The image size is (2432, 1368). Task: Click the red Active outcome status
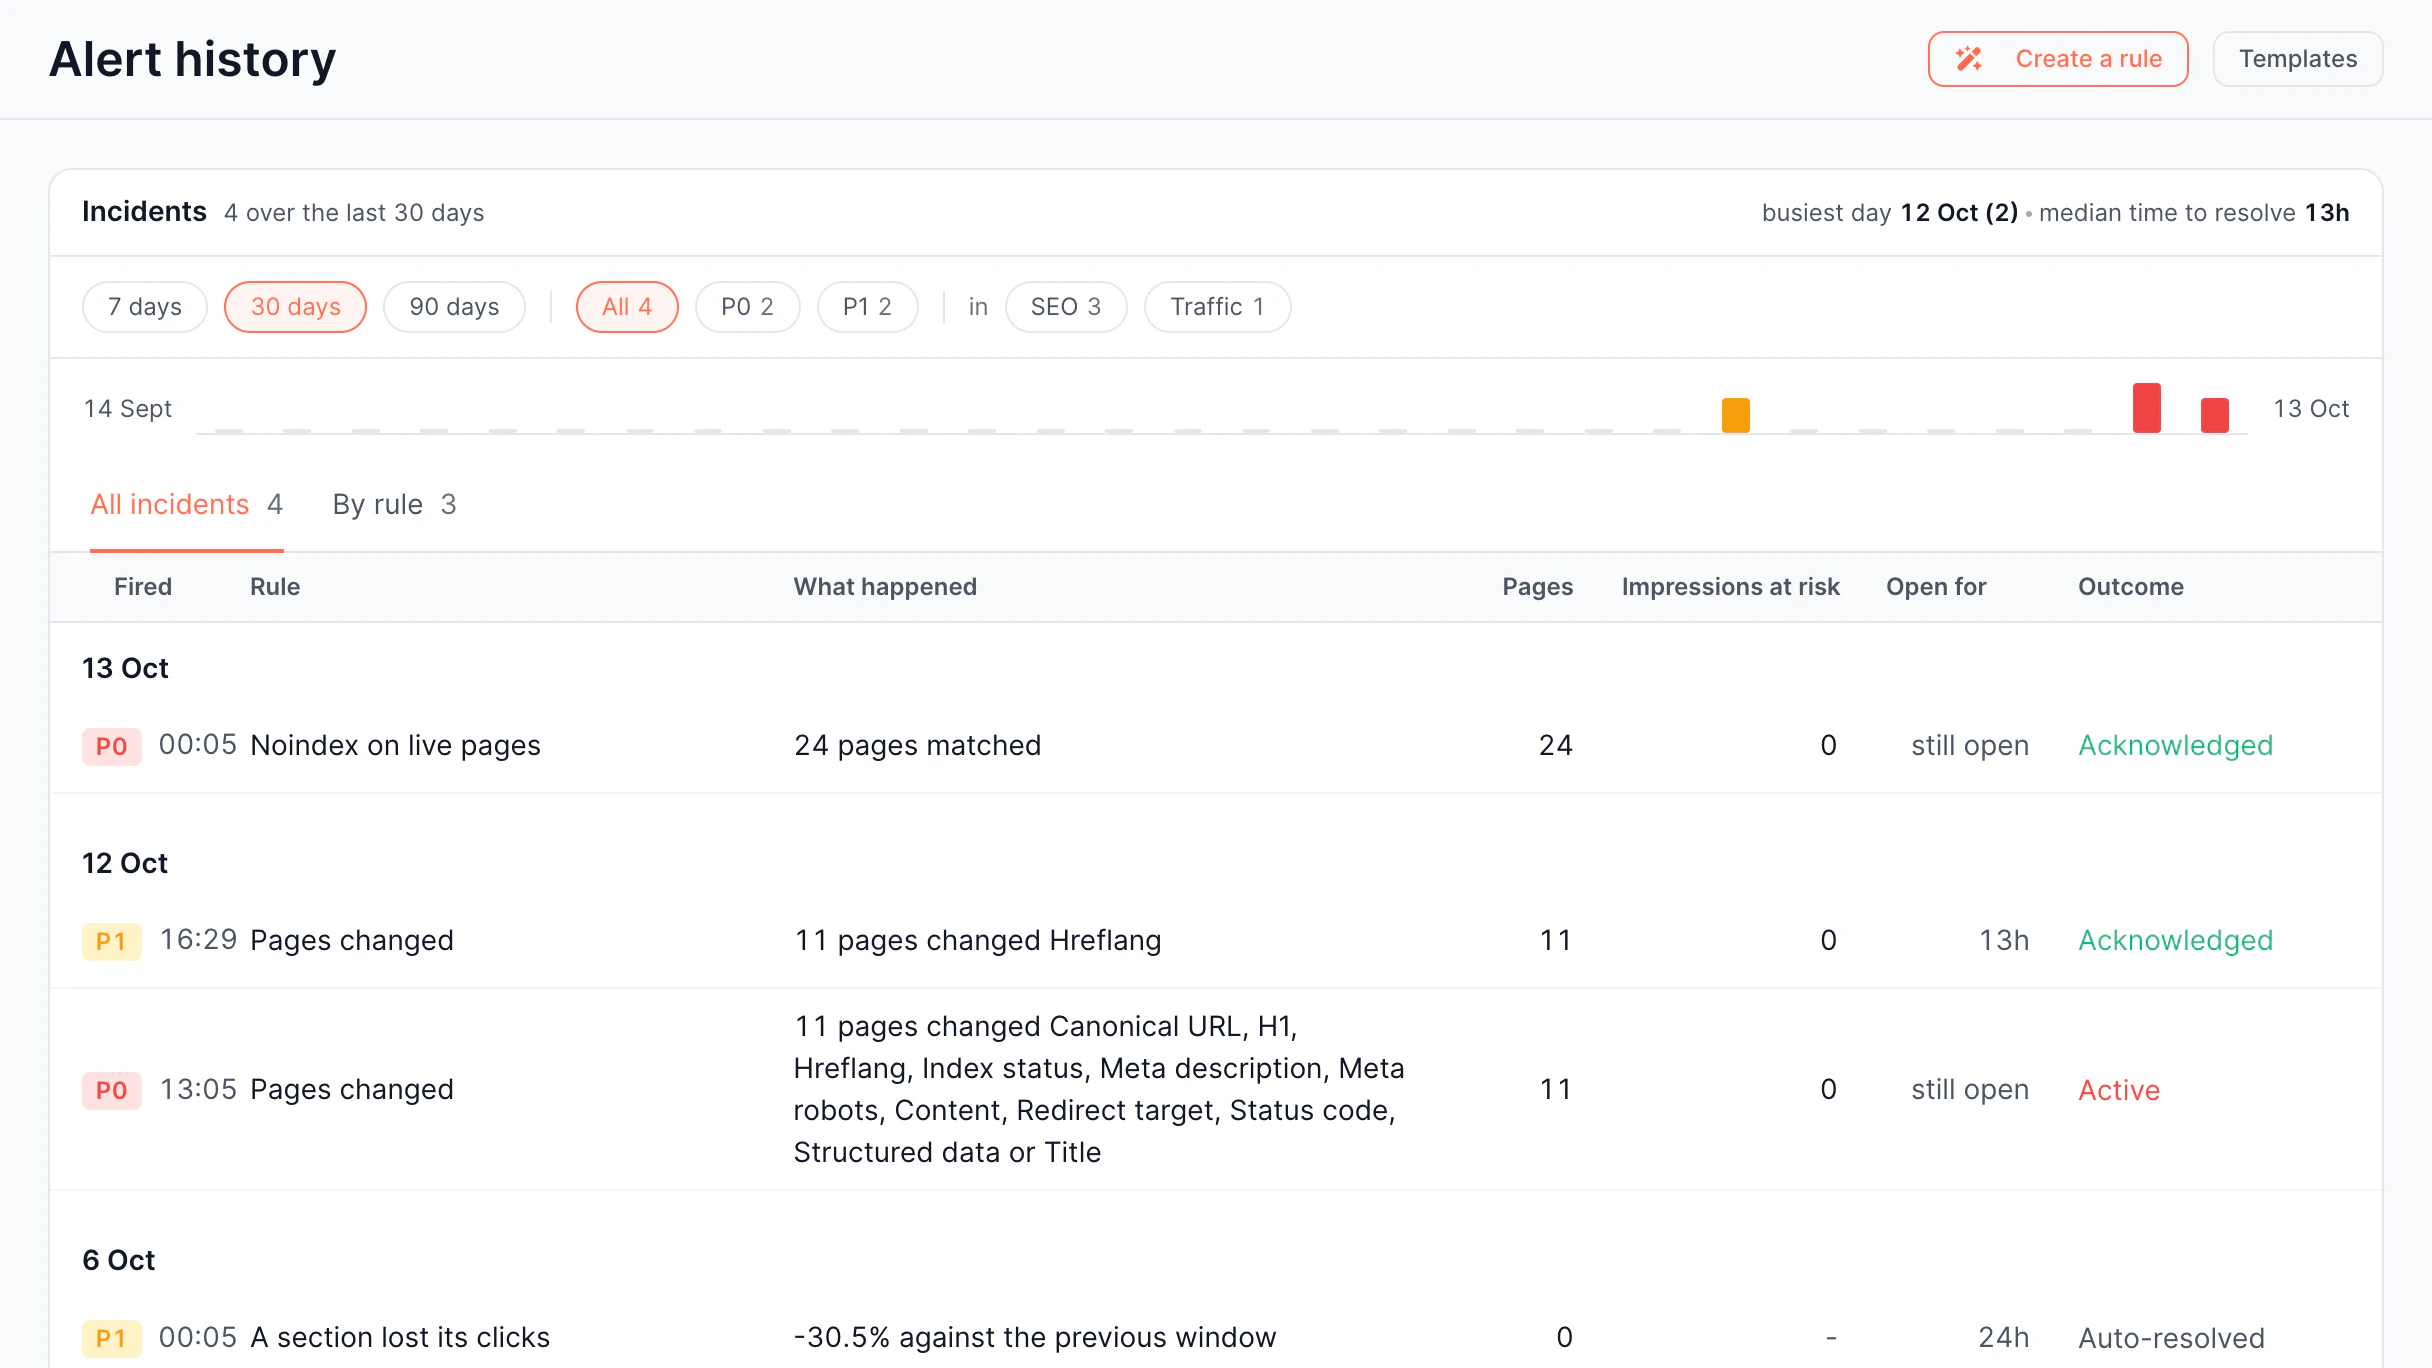tap(2119, 1090)
